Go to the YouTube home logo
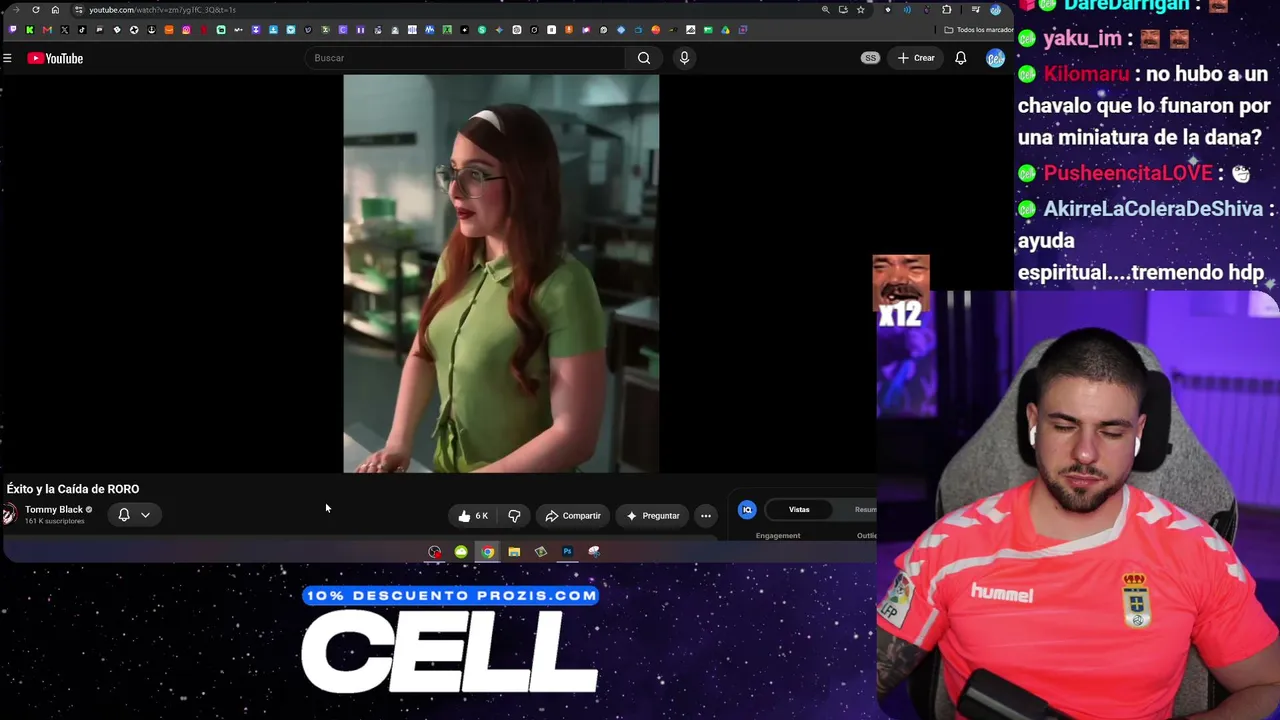The image size is (1280, 720). pyautogui.click(x=55, y=58)
